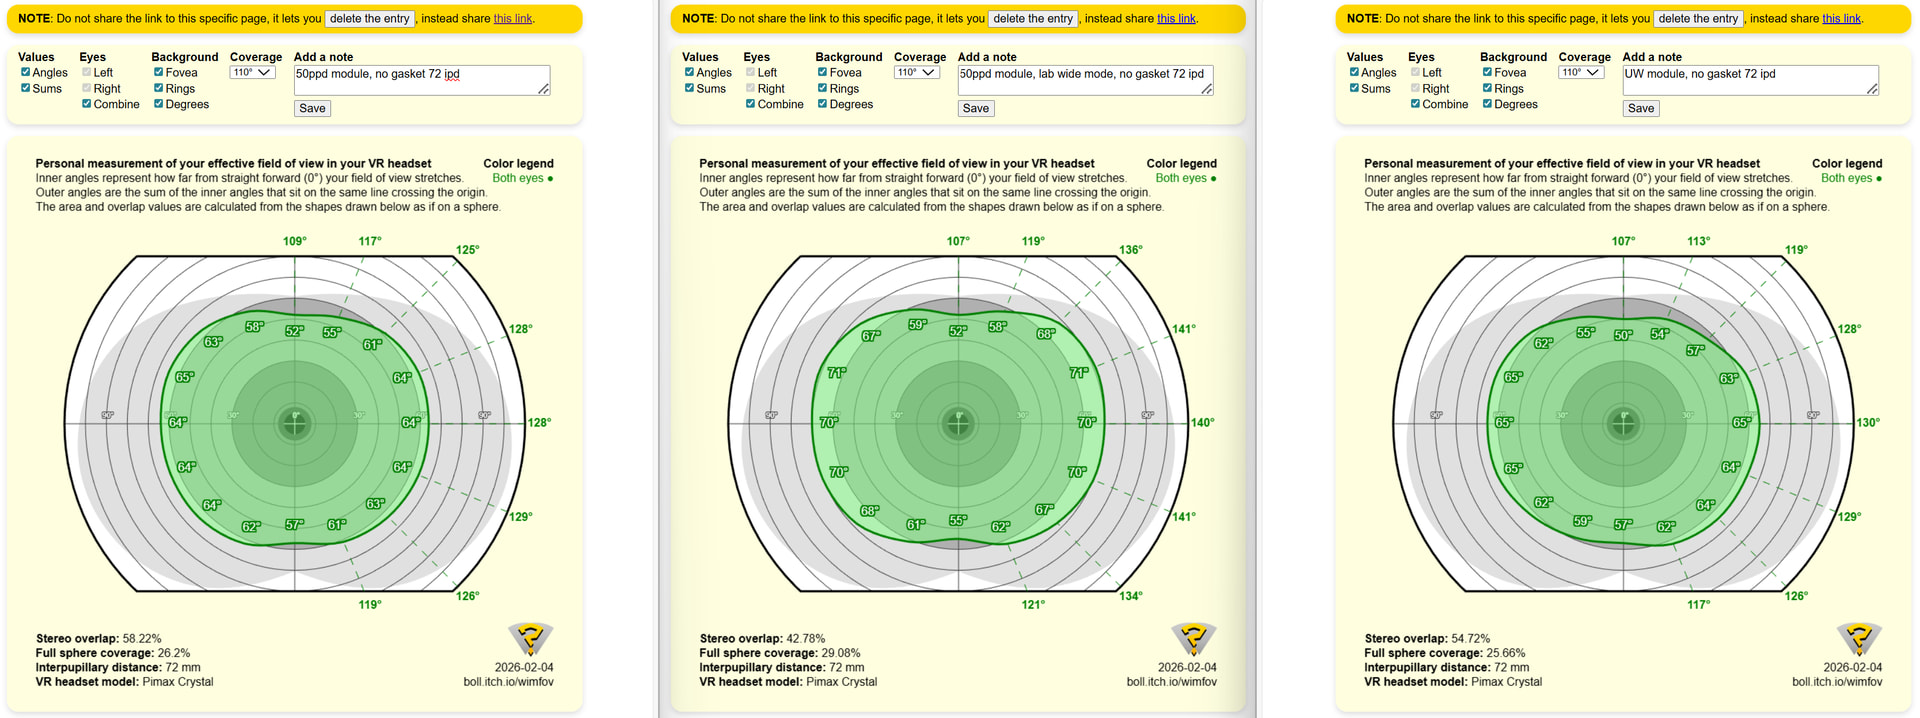The height and width of the screenshot is (718, 1920).
Task: Uncheck the Combine checkbox in the middle panel
Action: point(750,104)
